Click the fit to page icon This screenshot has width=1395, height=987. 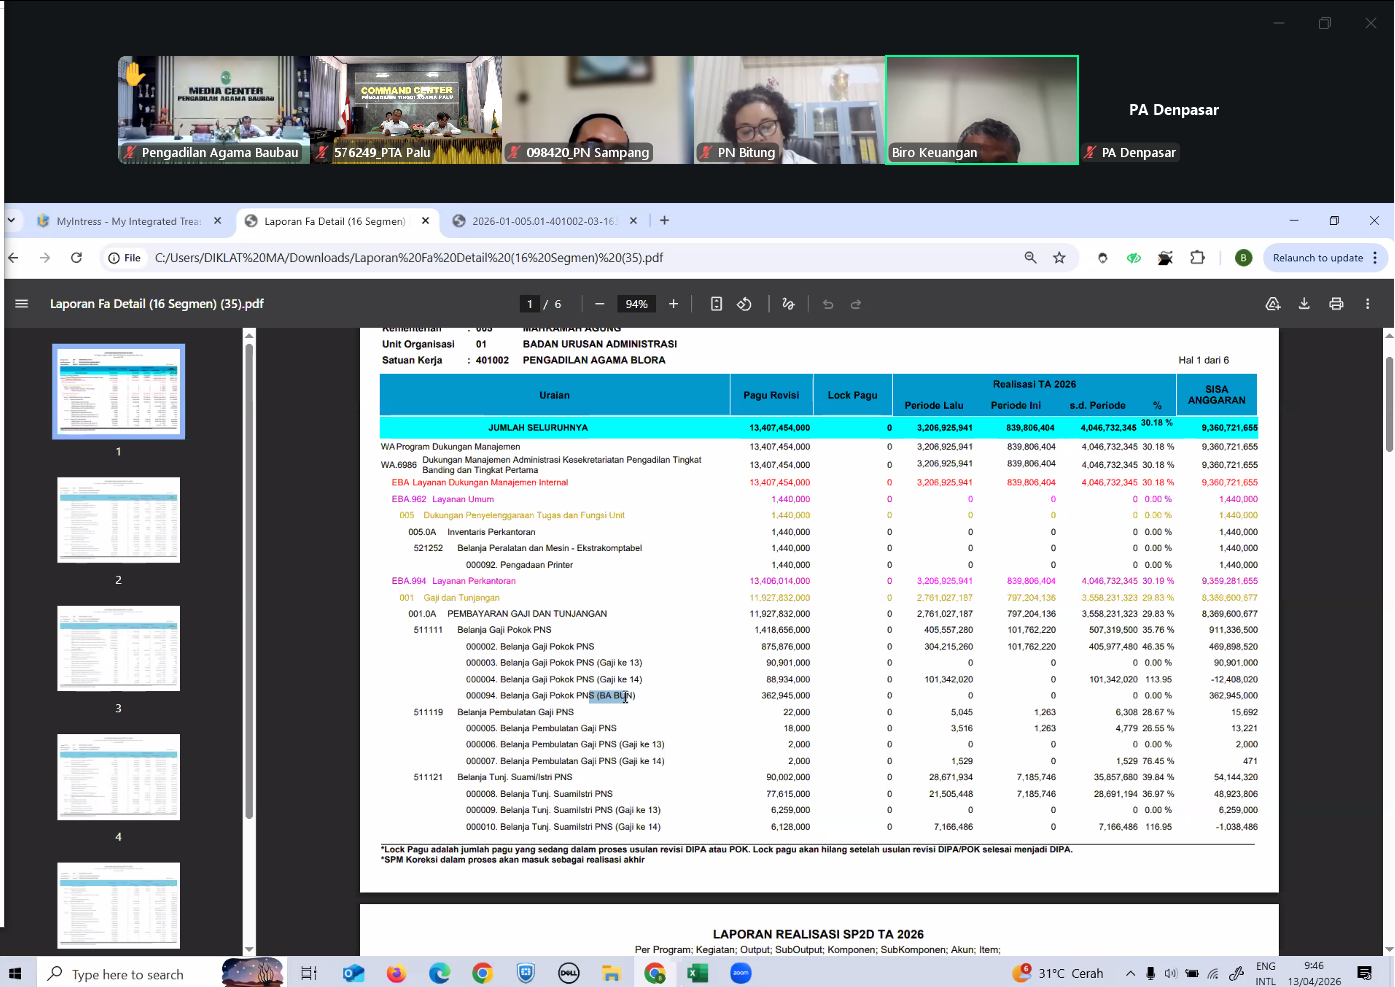(716, 304)
